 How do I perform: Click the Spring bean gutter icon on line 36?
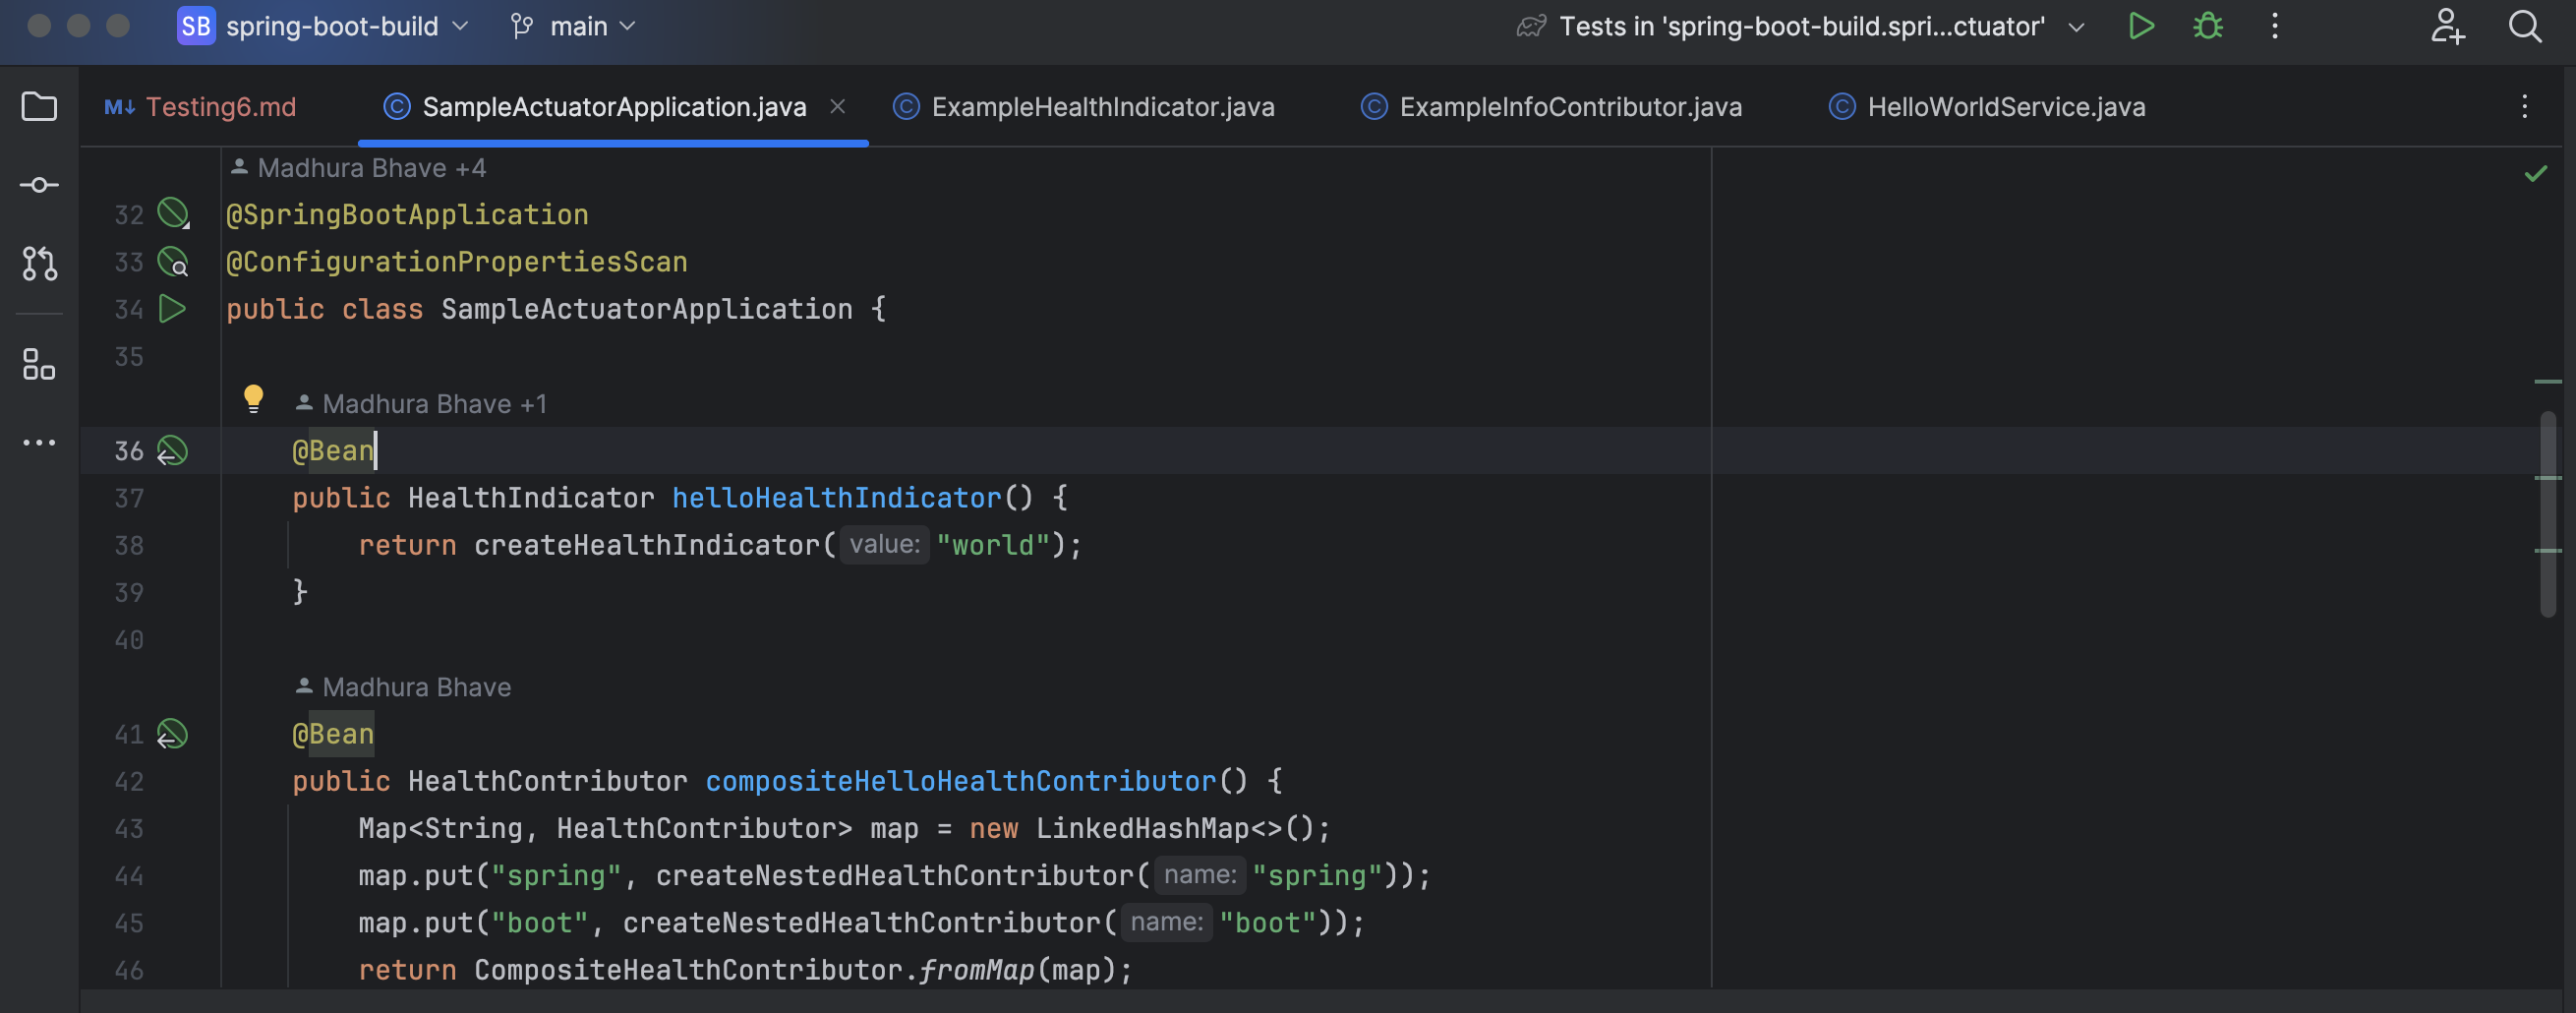tap(172, 451)
